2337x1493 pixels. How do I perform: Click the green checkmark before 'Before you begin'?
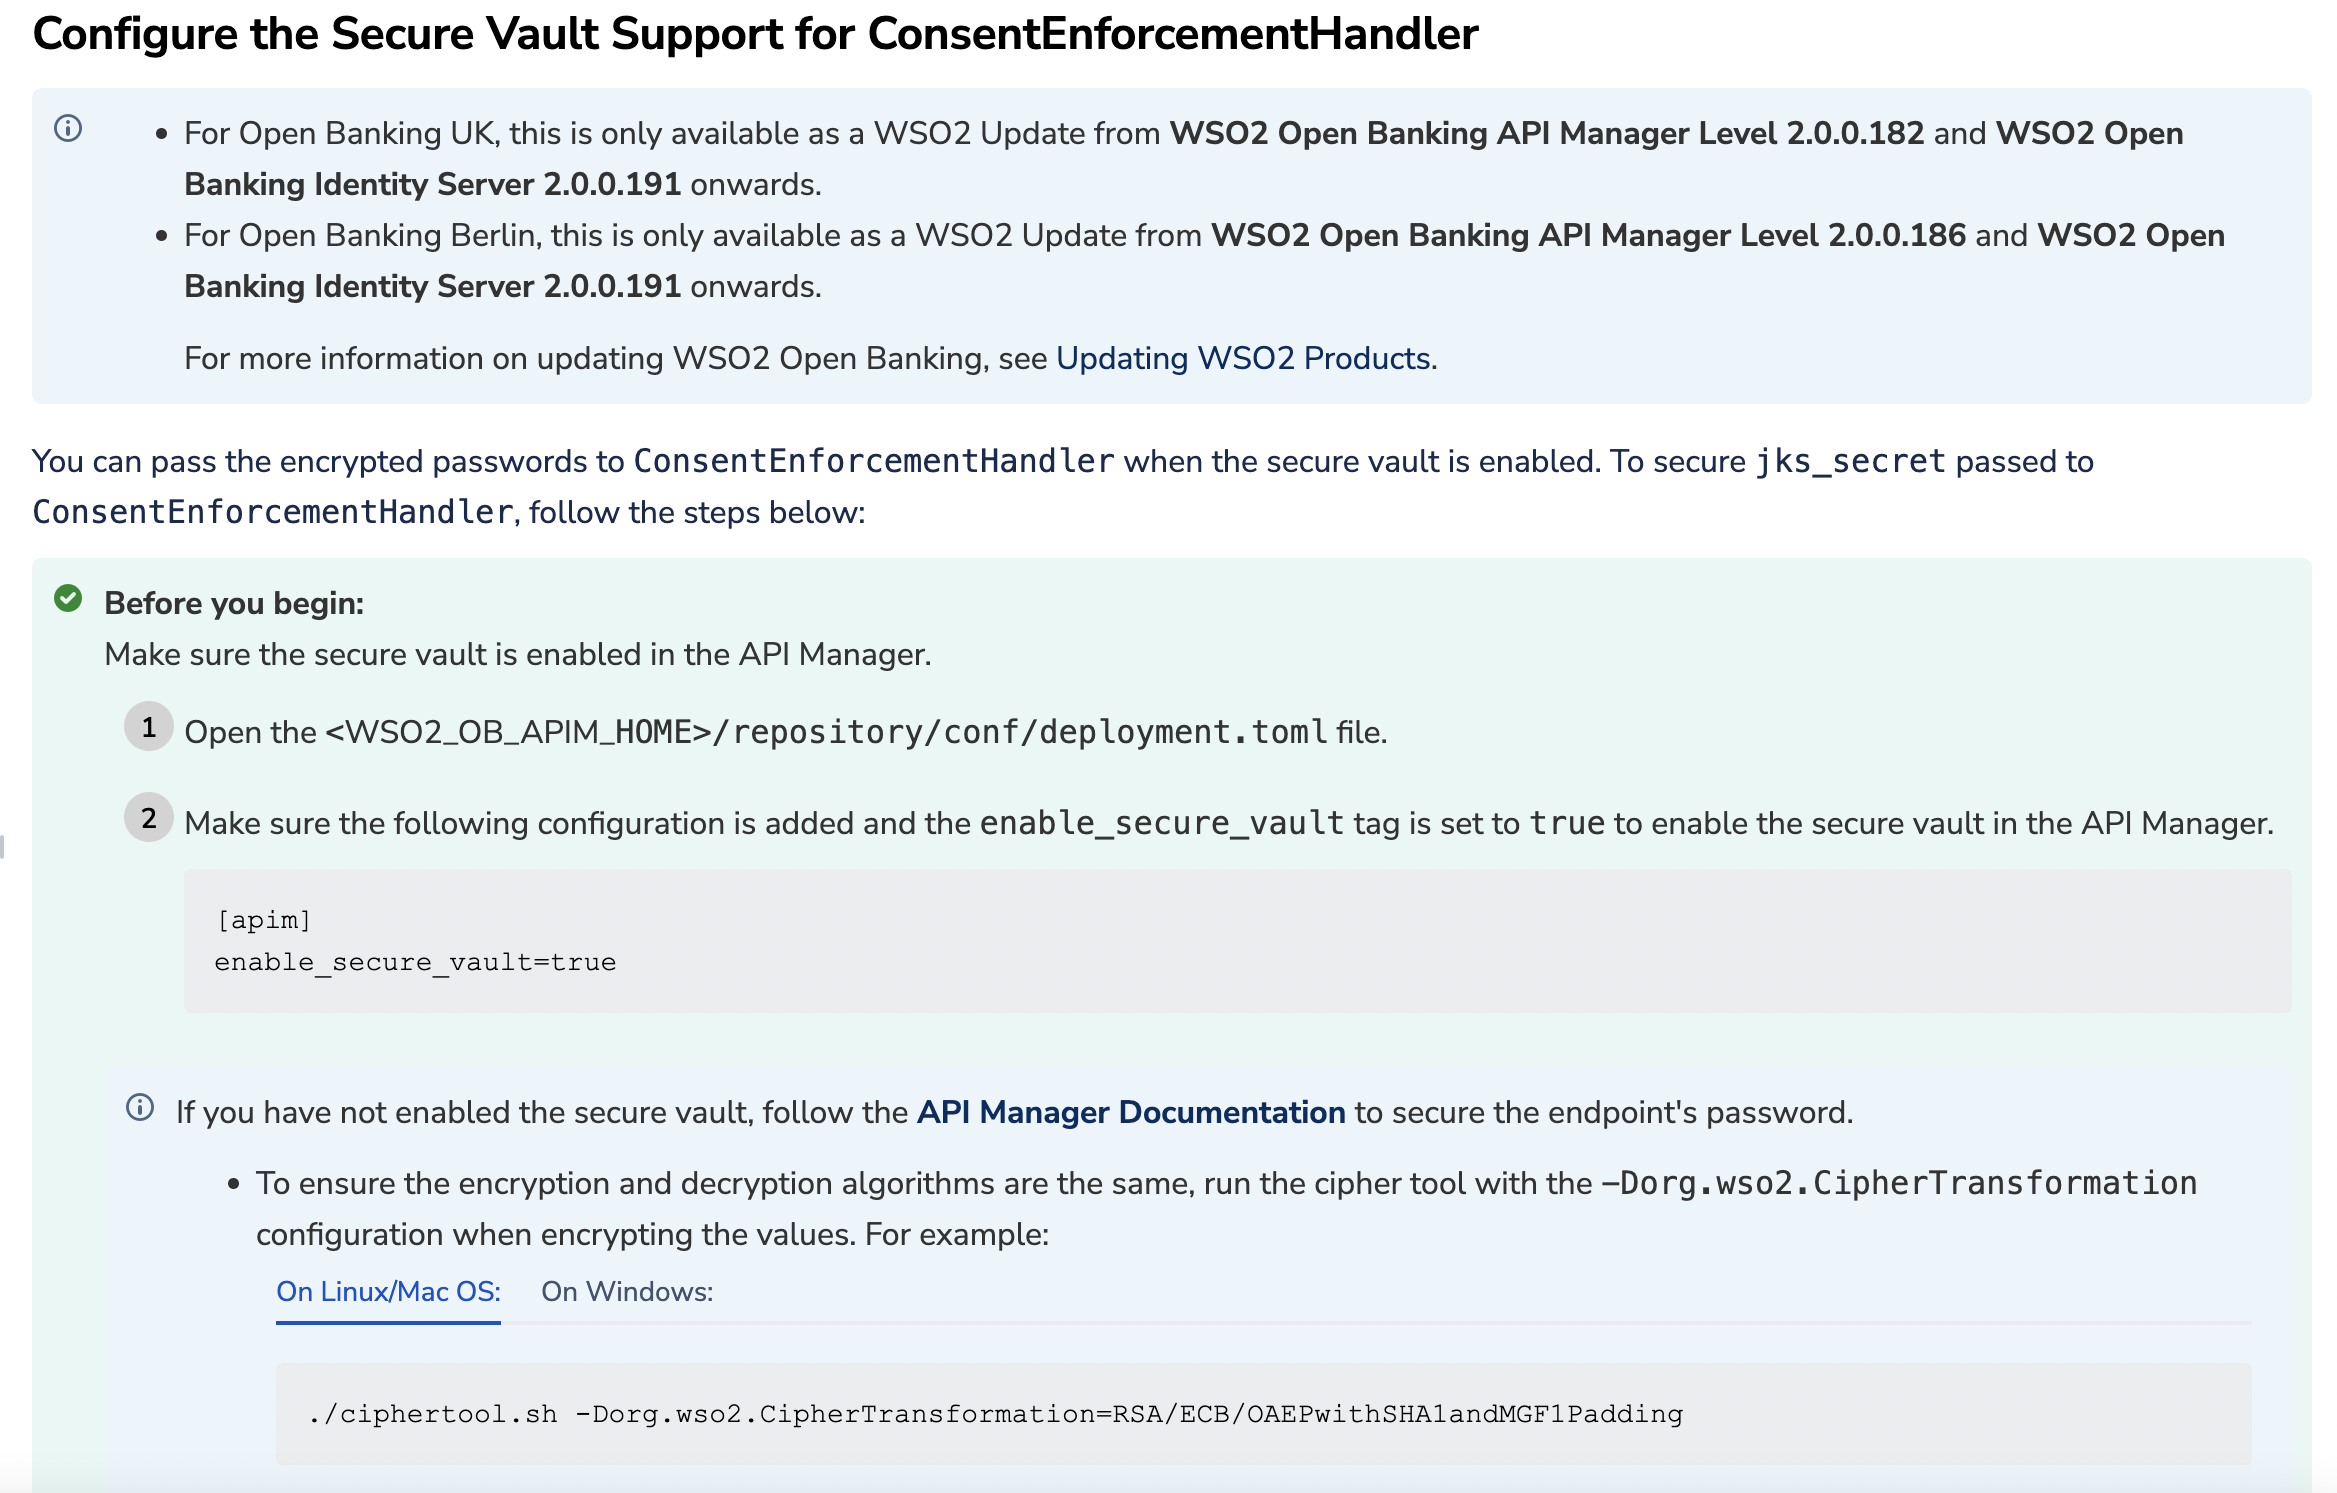tap(66, 600)
